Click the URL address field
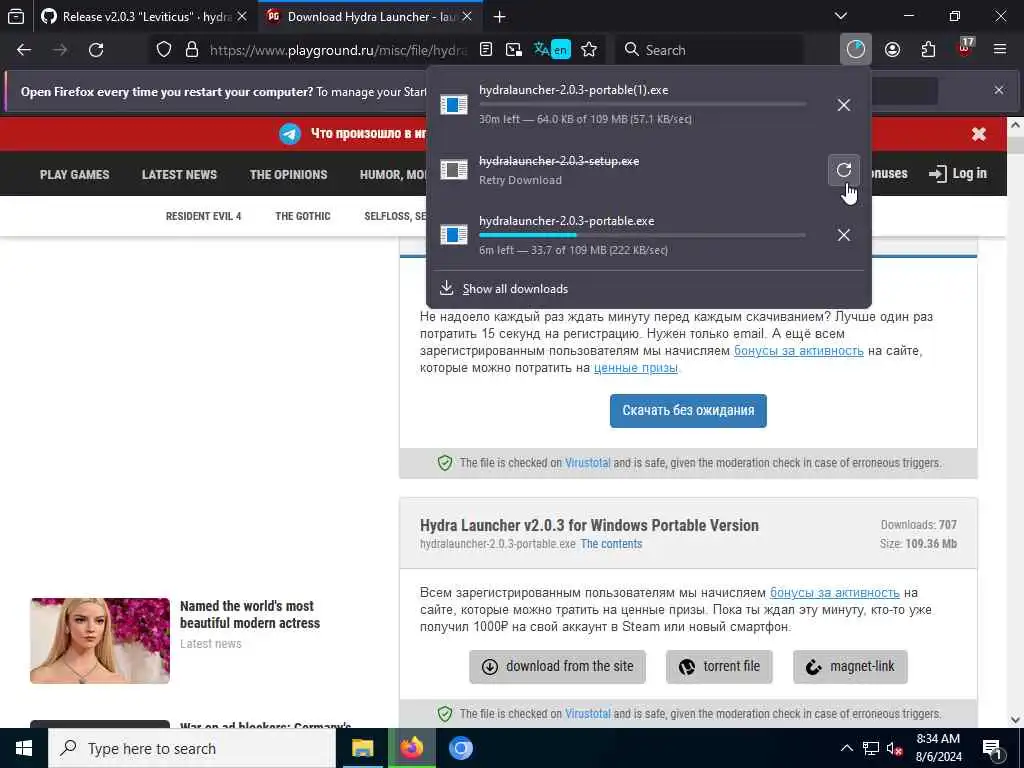The width and height of the screenshot is (1024, 768). (338, 50)
